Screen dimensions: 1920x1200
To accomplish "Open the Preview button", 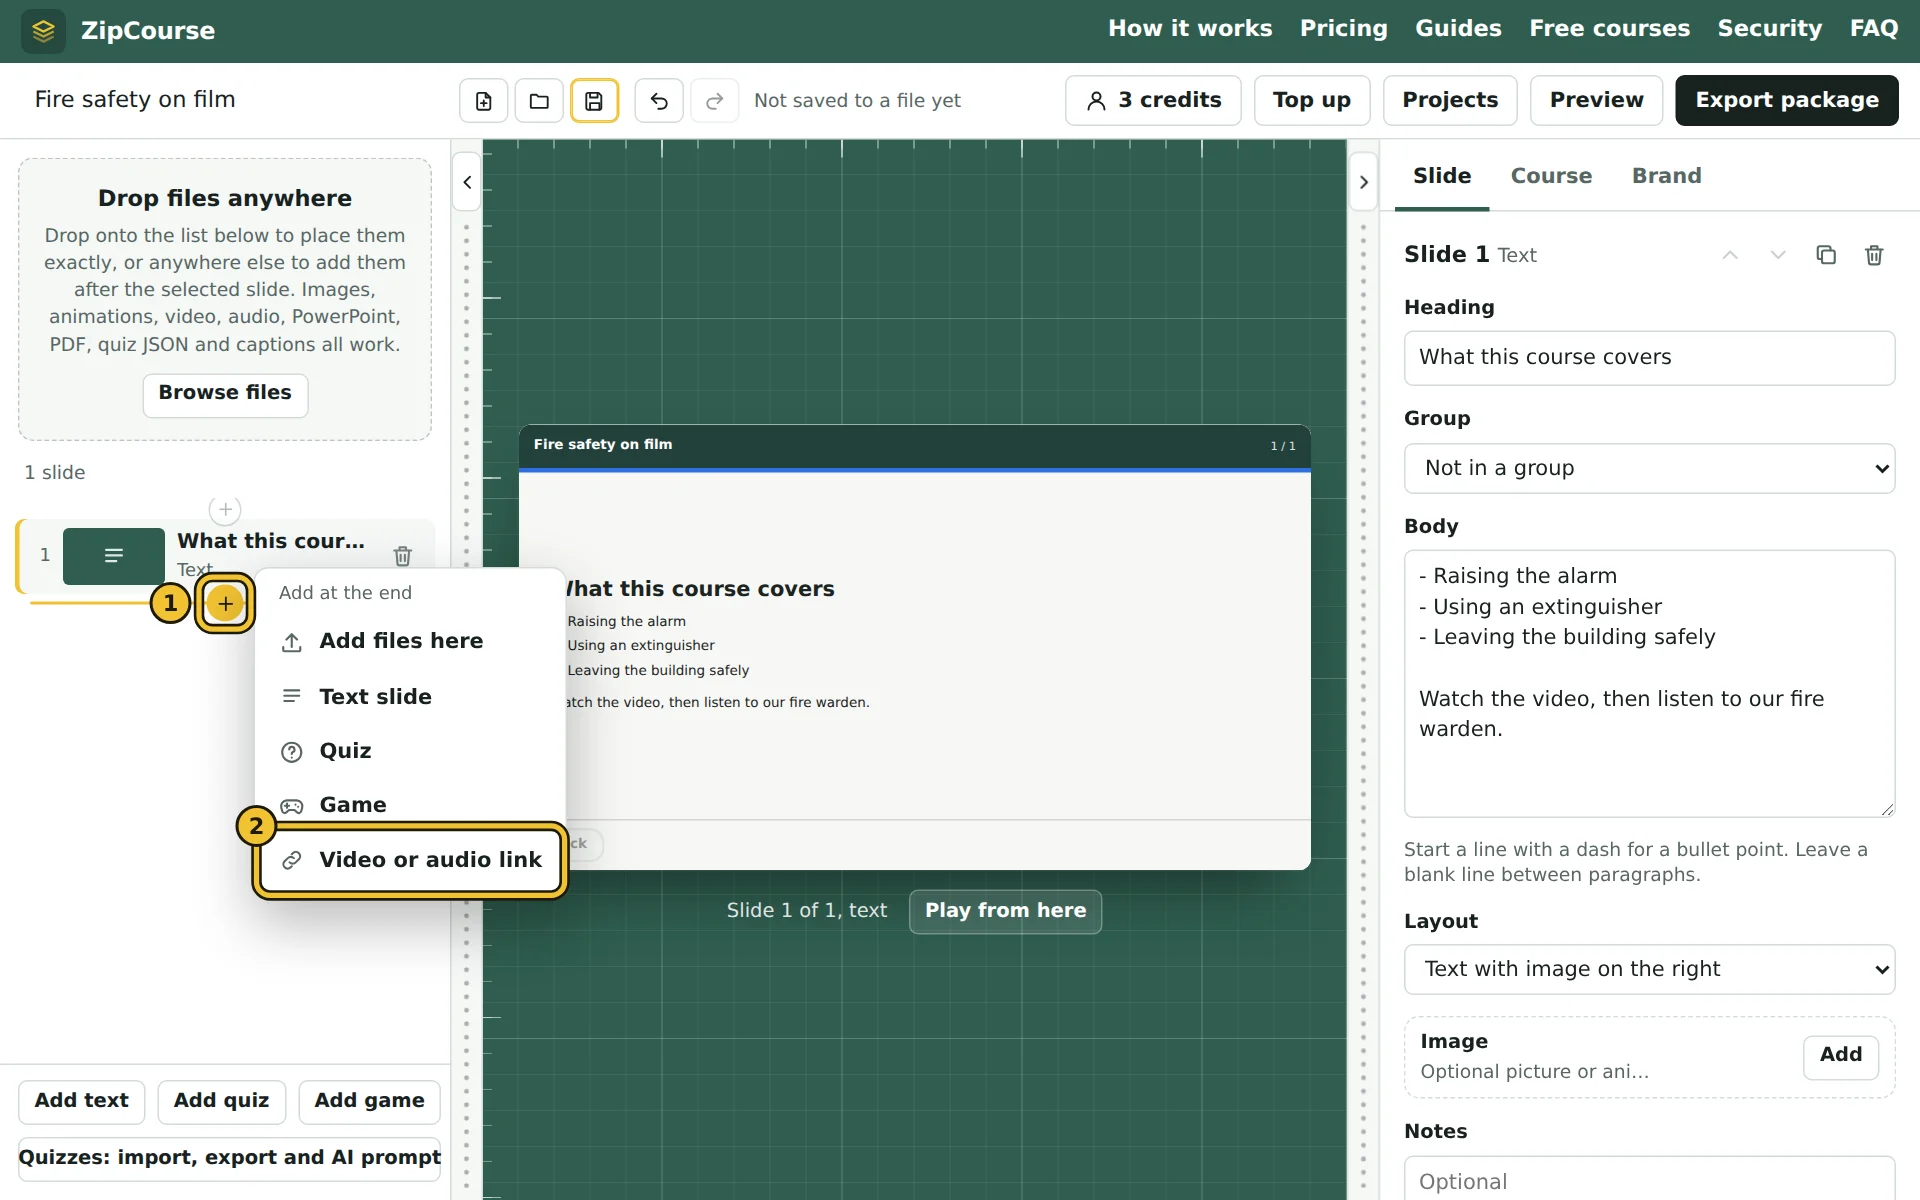I will [x=1596, y=101].
